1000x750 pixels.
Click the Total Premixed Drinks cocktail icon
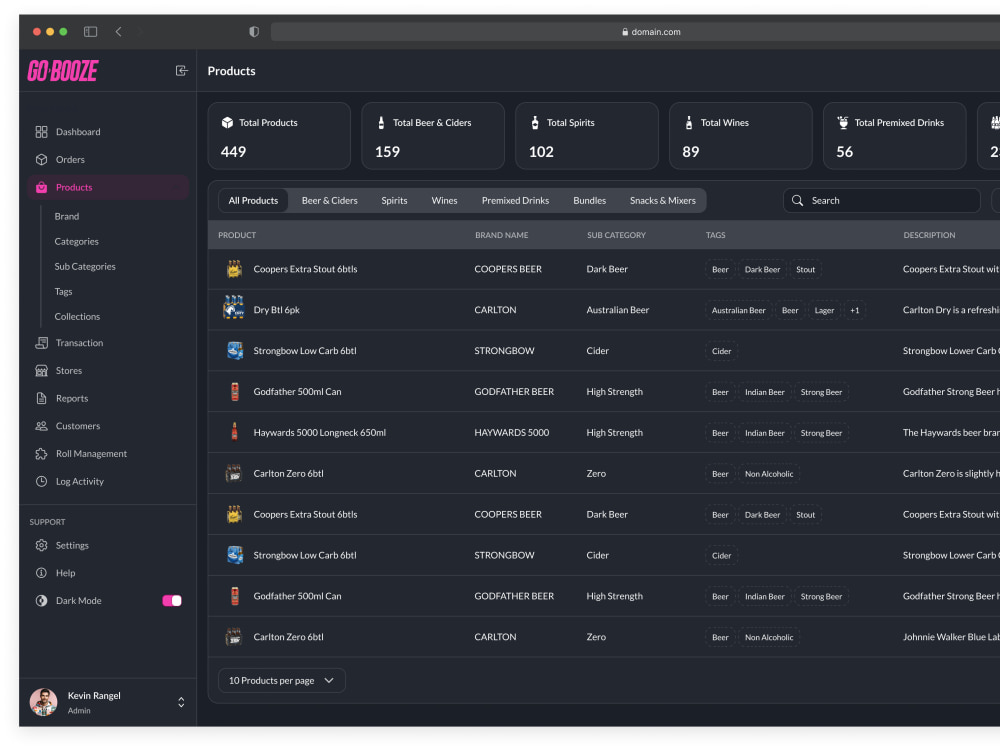842,122
